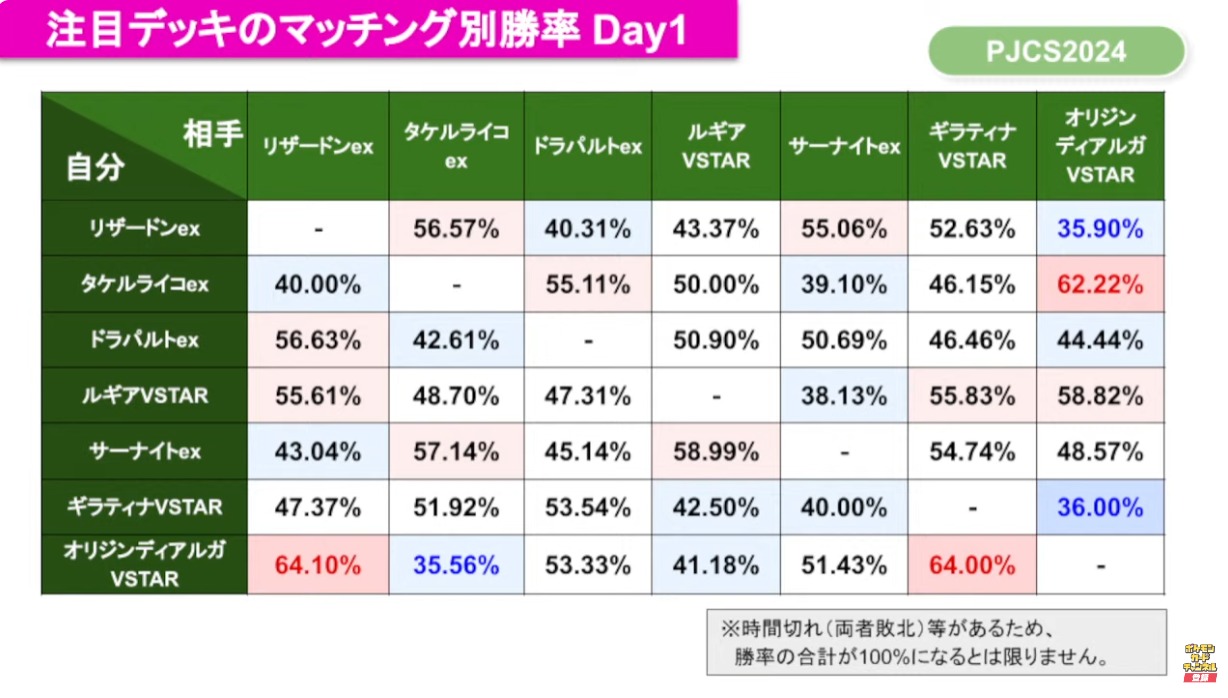The width and height of the screenshot is (1228, 698).
Task: Select the リザードンex column header
Action: click(x=318, y=146)
